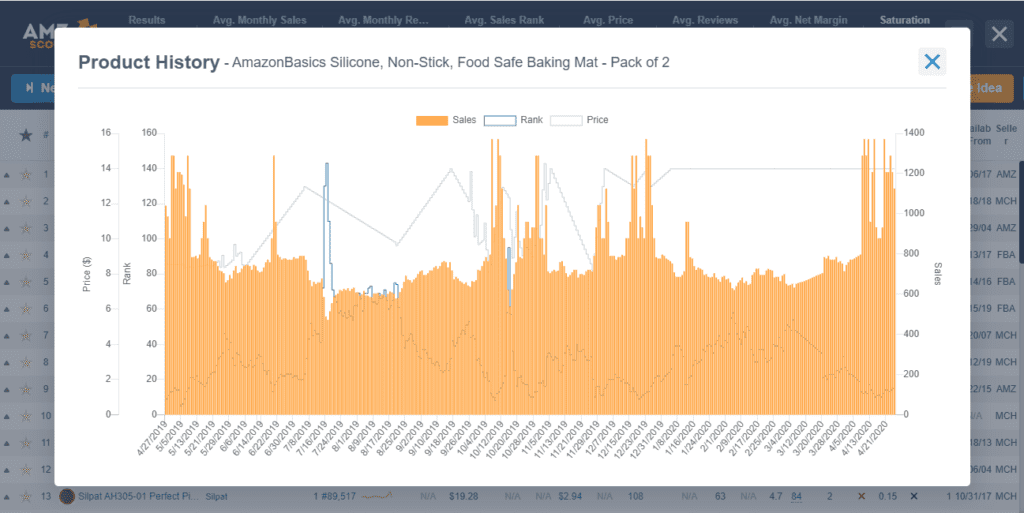The width and height of the screenshot is (1024, 513).
Task: Expand details arrow for row 4
Action: pos(7,255)
